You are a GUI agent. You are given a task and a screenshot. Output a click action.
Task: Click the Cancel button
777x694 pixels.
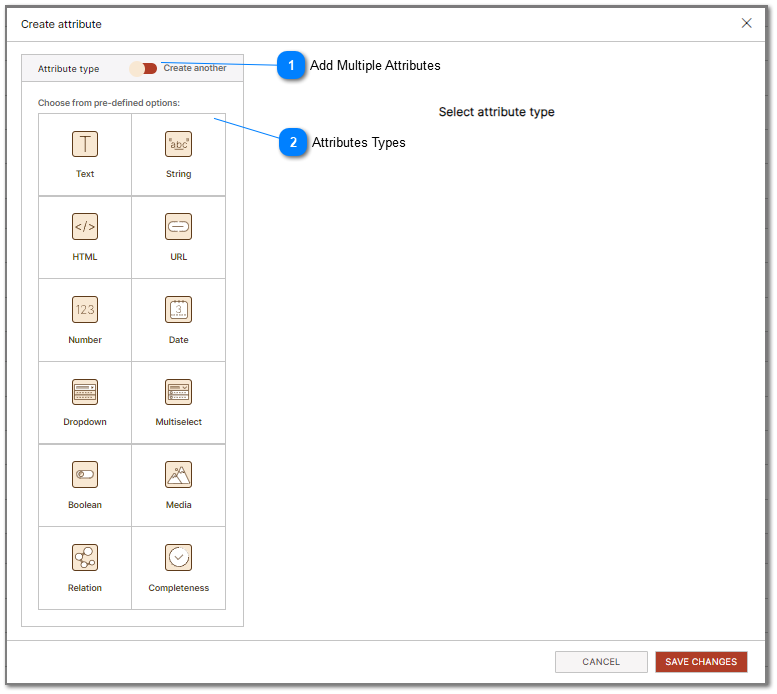click(601, 662)
